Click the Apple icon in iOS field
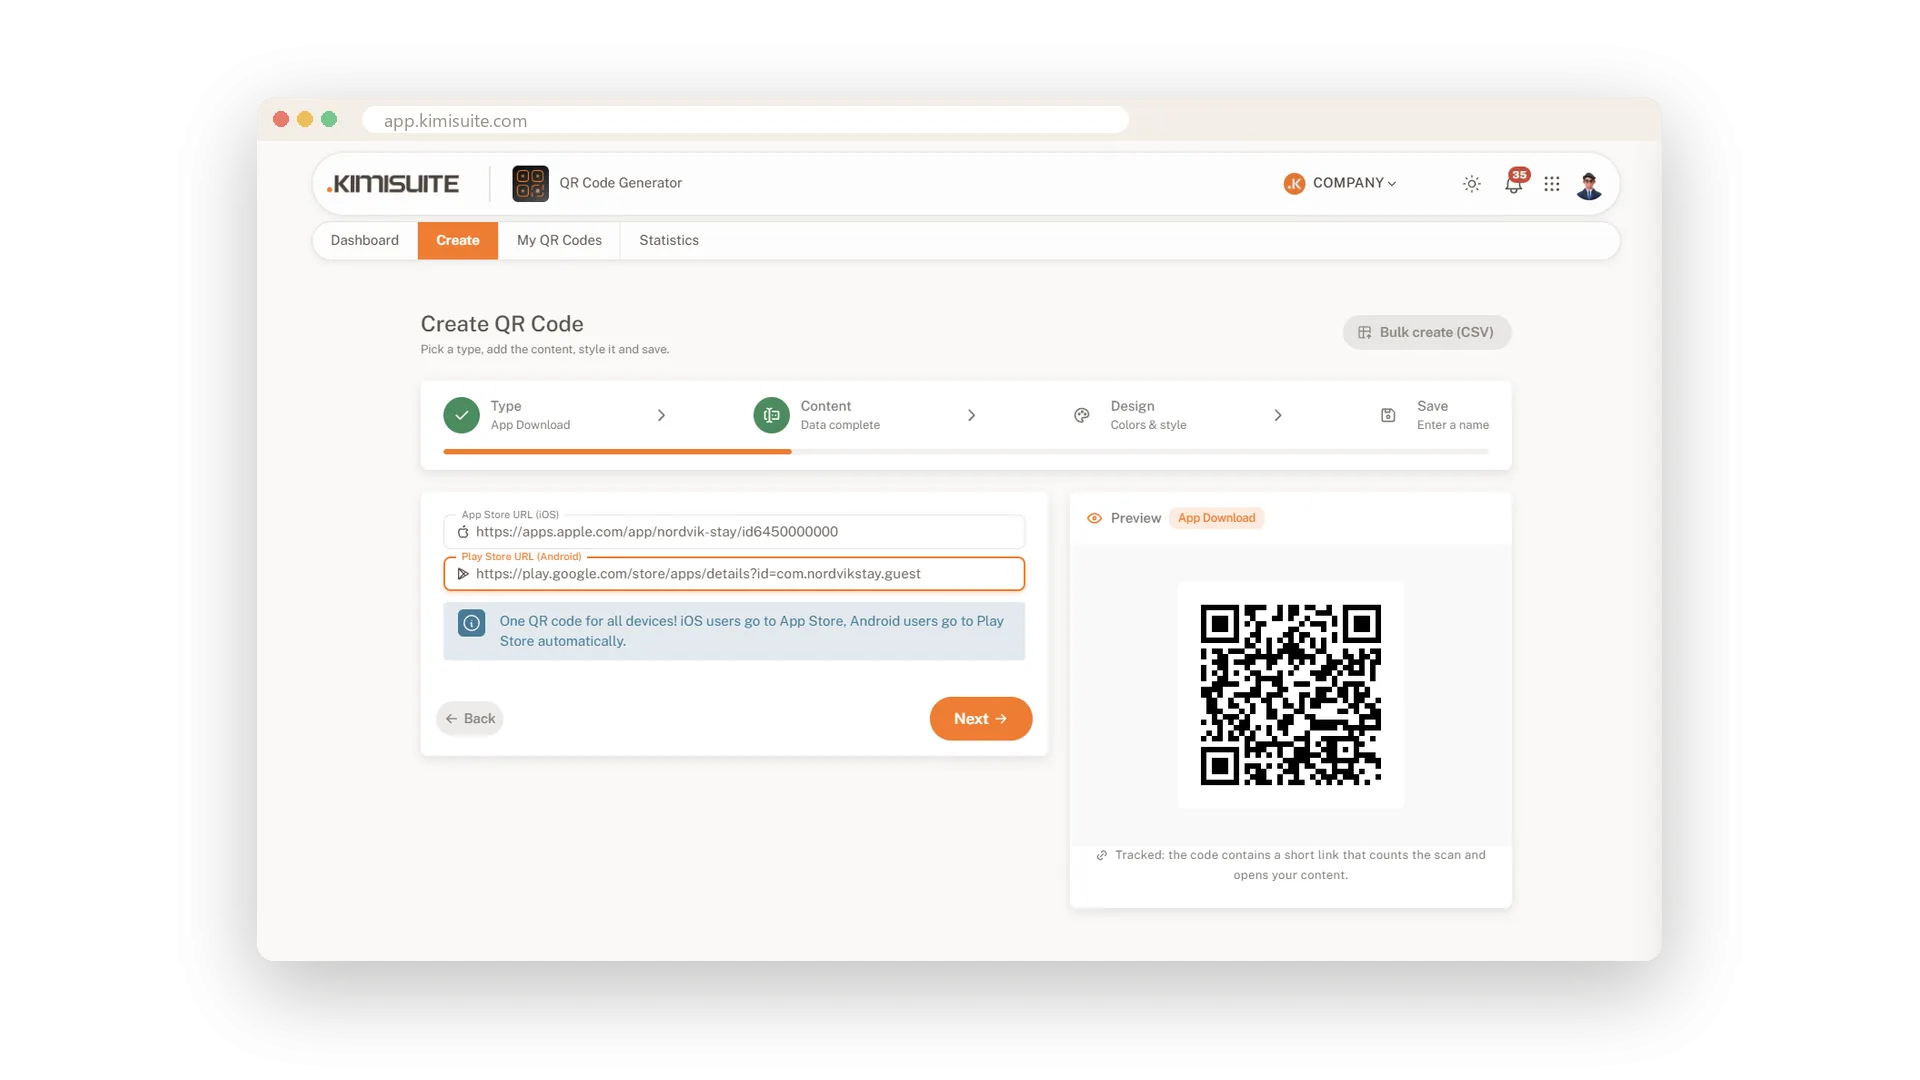 tap(463, 532)
